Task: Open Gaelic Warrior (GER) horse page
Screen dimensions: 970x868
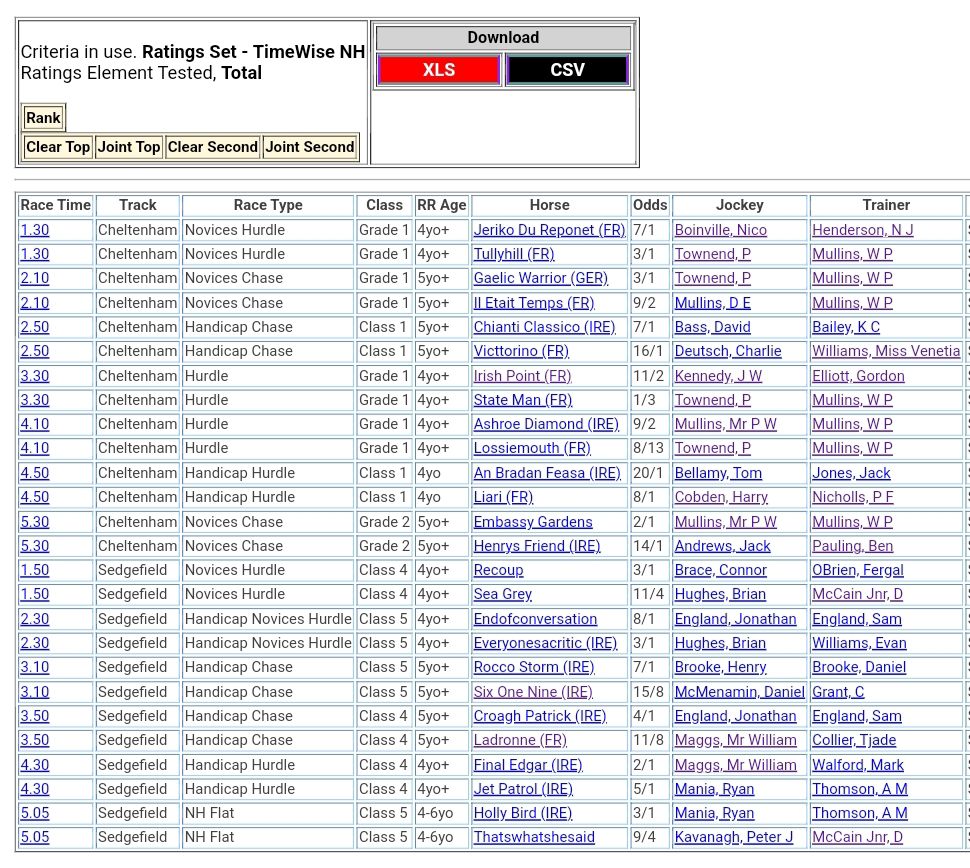Action: [540, 278]
